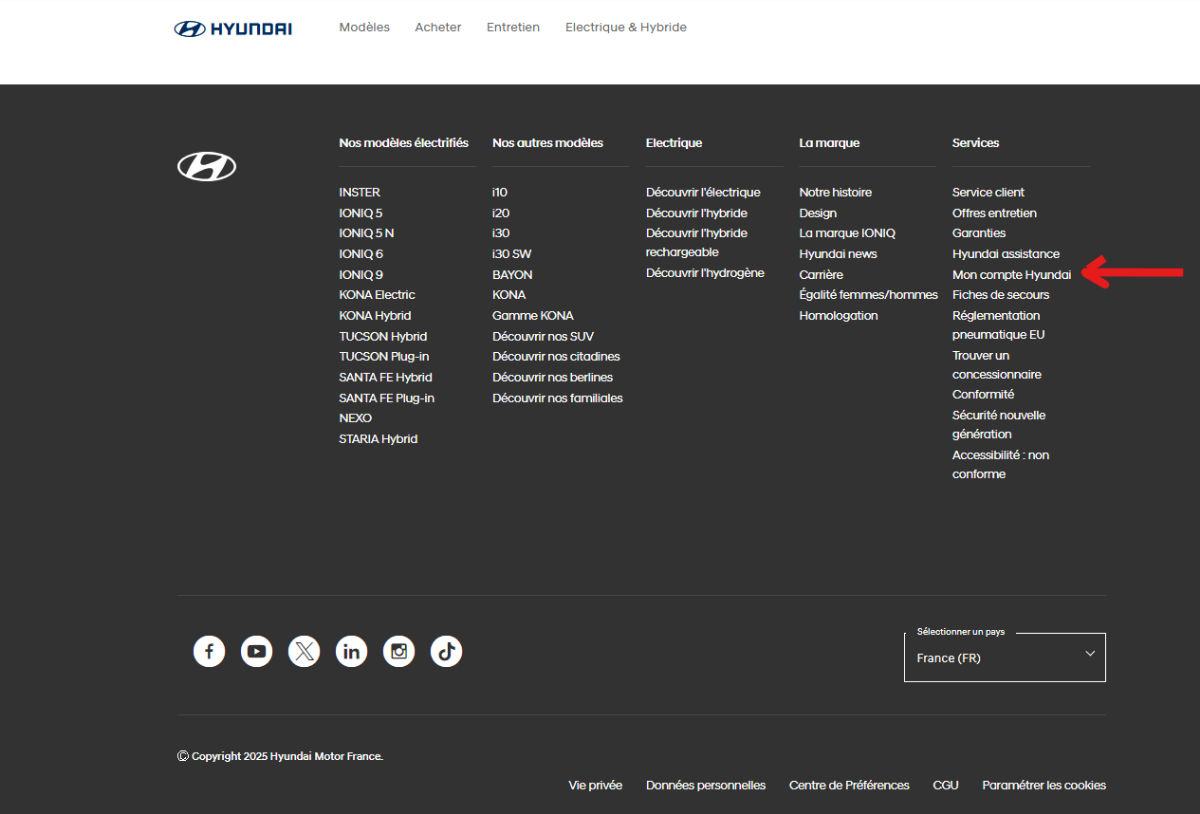Visit the X (Twitter) social icon

tap(304, 652)
